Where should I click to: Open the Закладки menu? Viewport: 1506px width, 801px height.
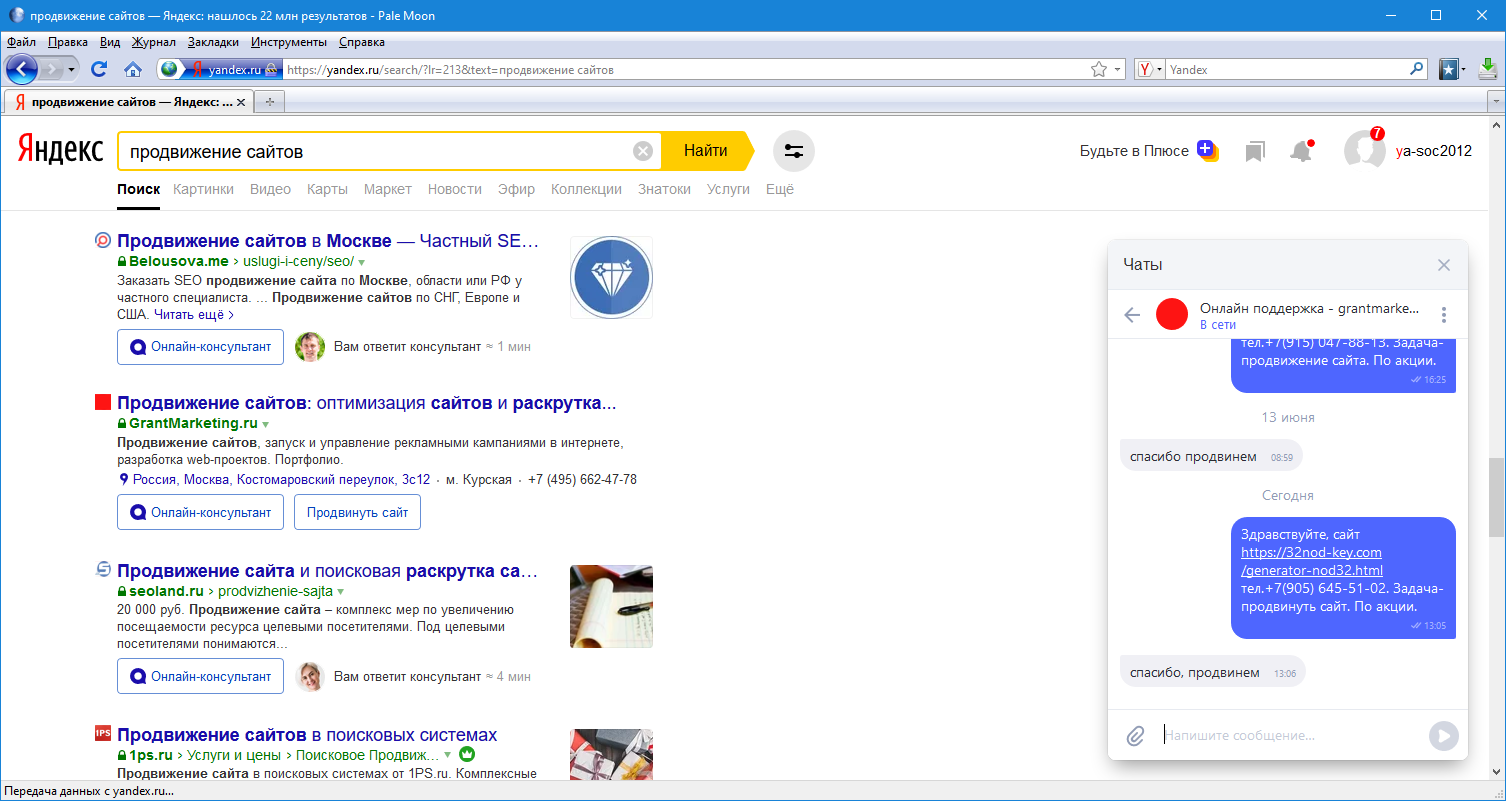click(213, 42)
